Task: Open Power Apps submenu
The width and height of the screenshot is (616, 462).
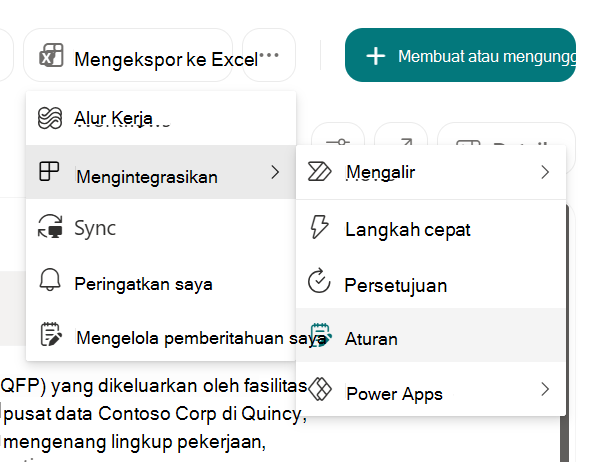Action: 431,389
